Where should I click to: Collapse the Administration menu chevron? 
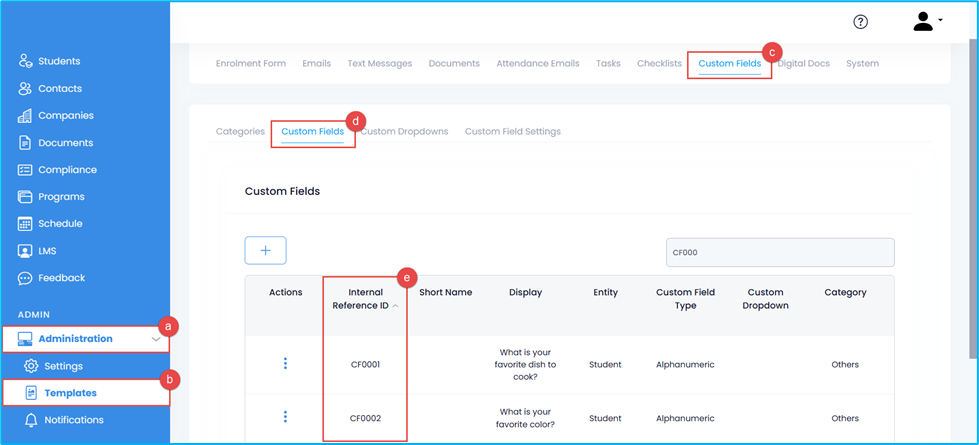pyautogui.click(x=156, y=339)
